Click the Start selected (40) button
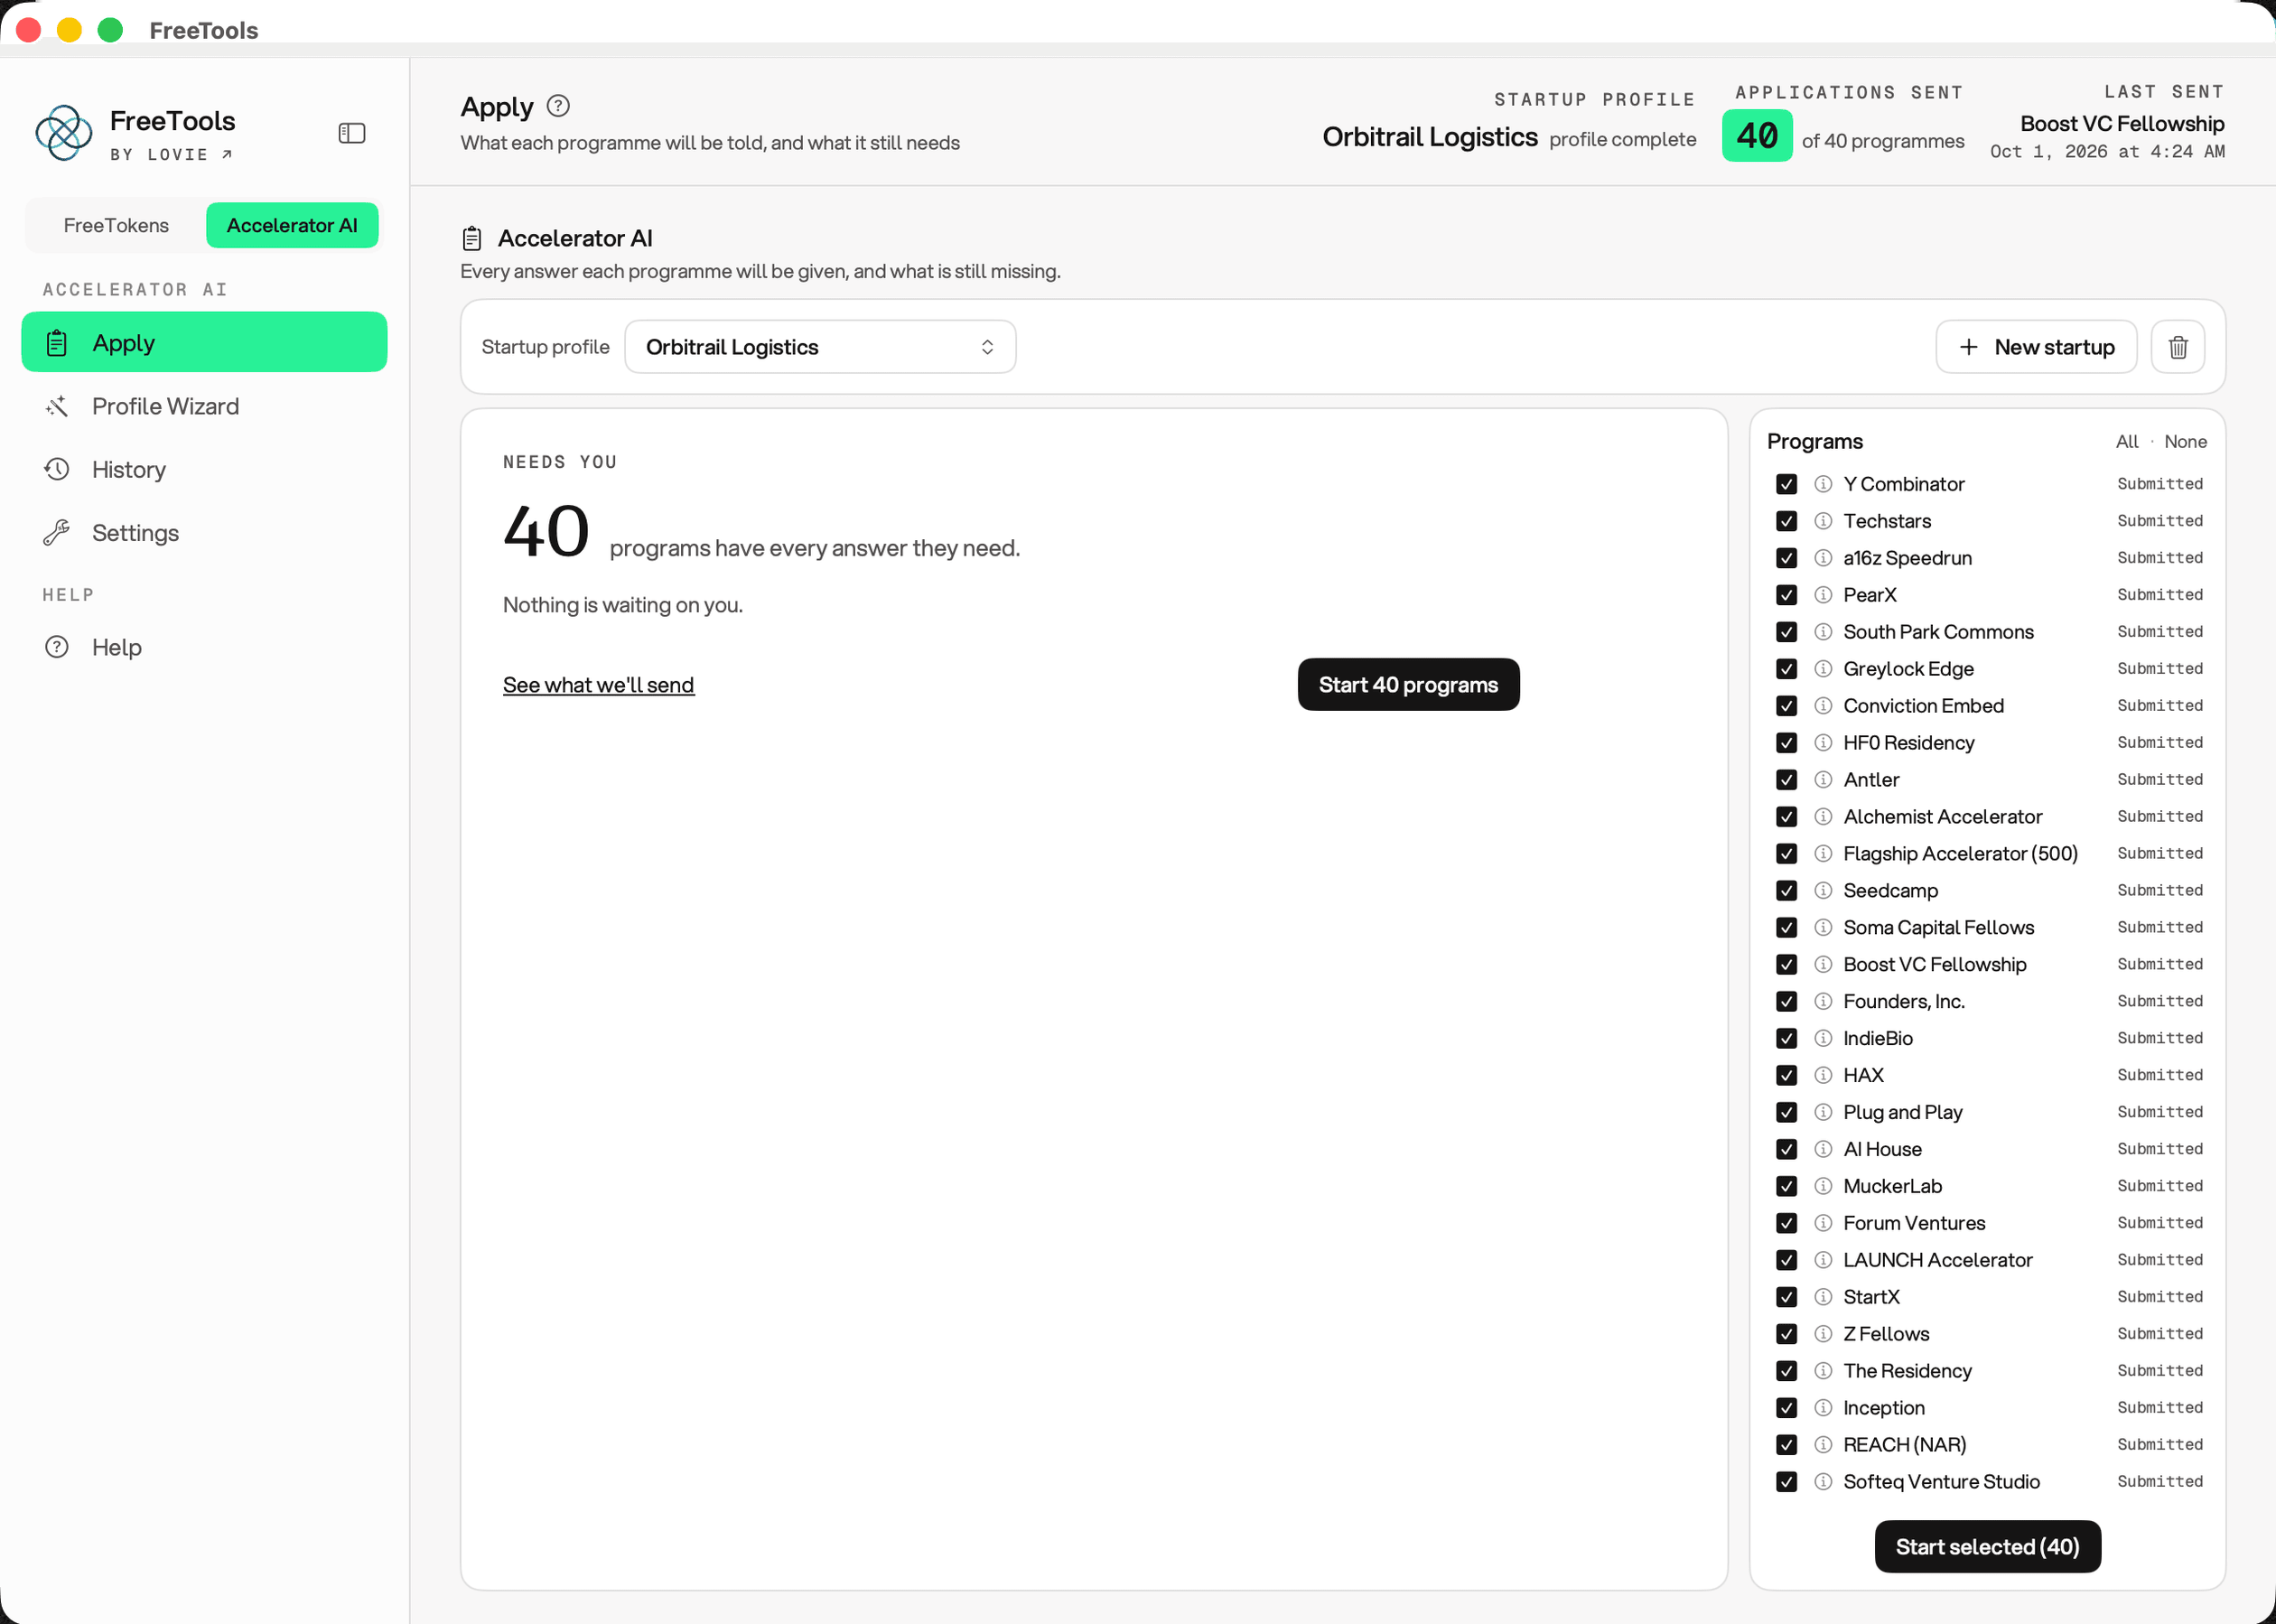Viewport: 2276px width, 1624px height. click(x=1987, y=1547)
